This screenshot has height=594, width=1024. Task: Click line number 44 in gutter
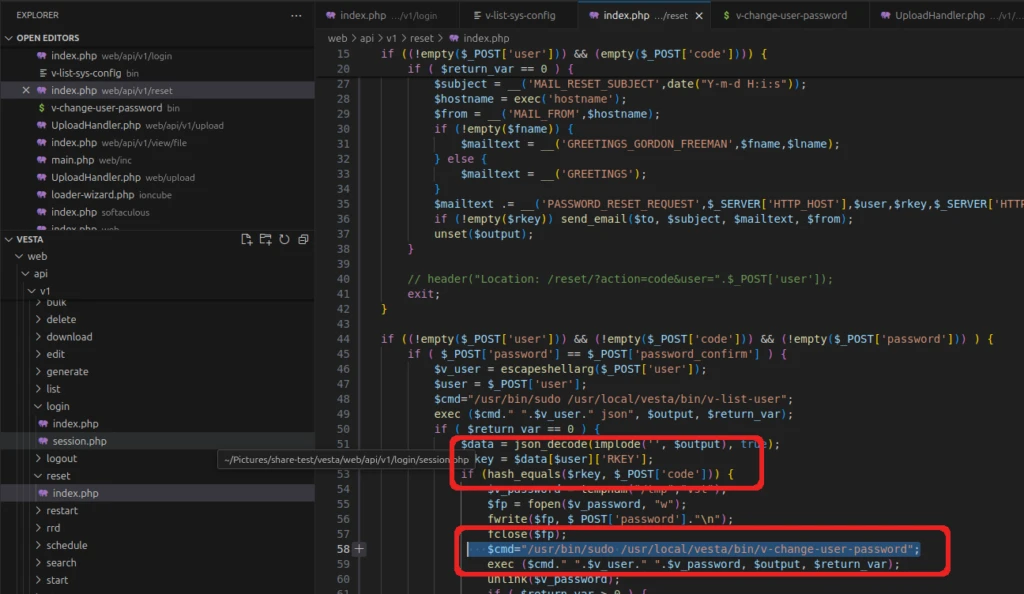pos(344,339)
